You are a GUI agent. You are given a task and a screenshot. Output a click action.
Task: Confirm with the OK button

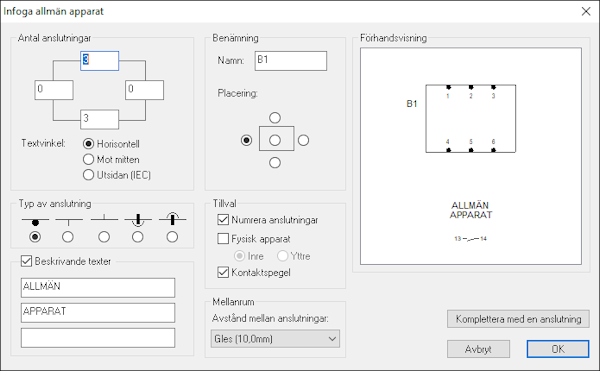click(x=558, y=349)
